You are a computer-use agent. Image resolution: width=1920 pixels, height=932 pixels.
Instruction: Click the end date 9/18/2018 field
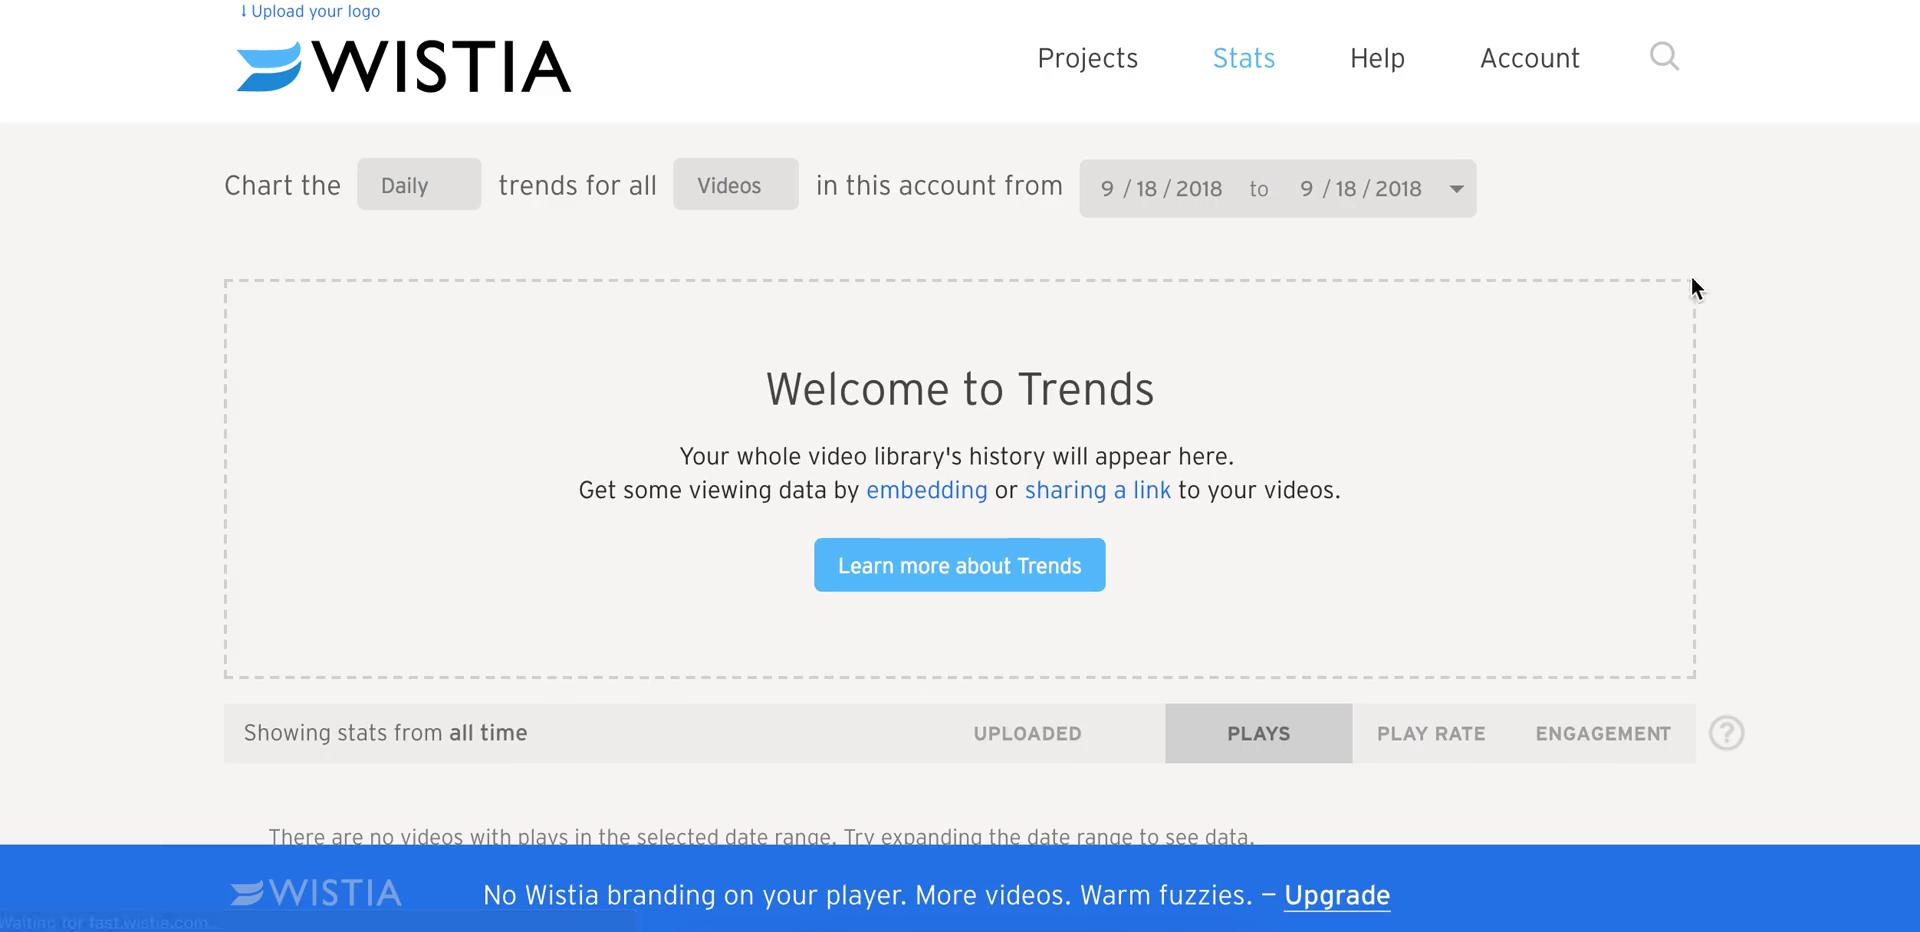(1360, 189)
